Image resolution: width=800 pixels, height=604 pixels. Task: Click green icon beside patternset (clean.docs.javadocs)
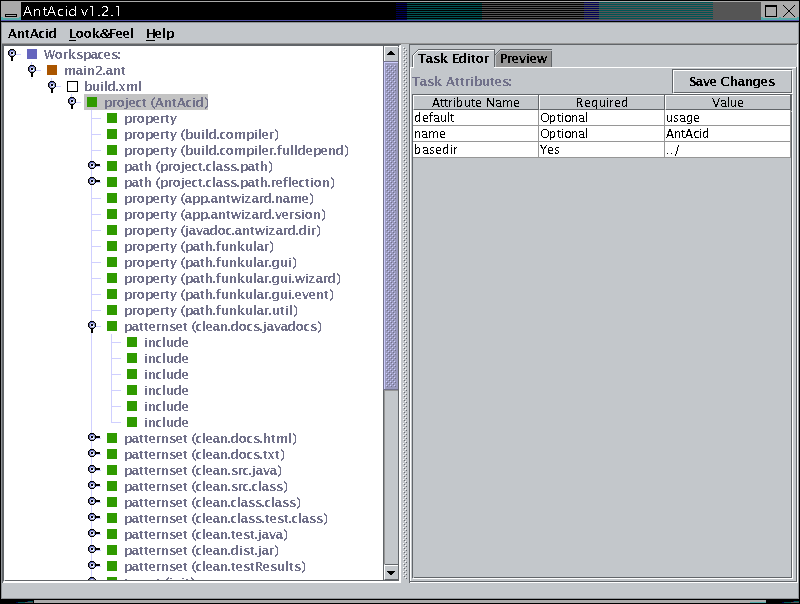(x=112, y=326)
